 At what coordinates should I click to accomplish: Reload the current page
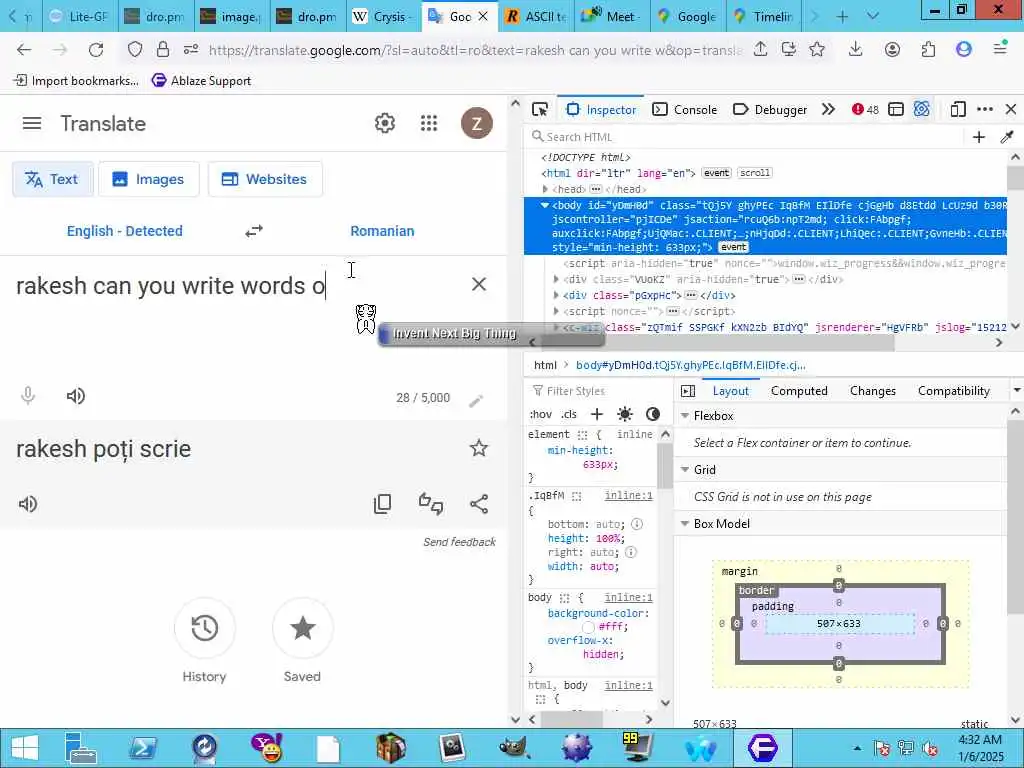coord(96,50)
